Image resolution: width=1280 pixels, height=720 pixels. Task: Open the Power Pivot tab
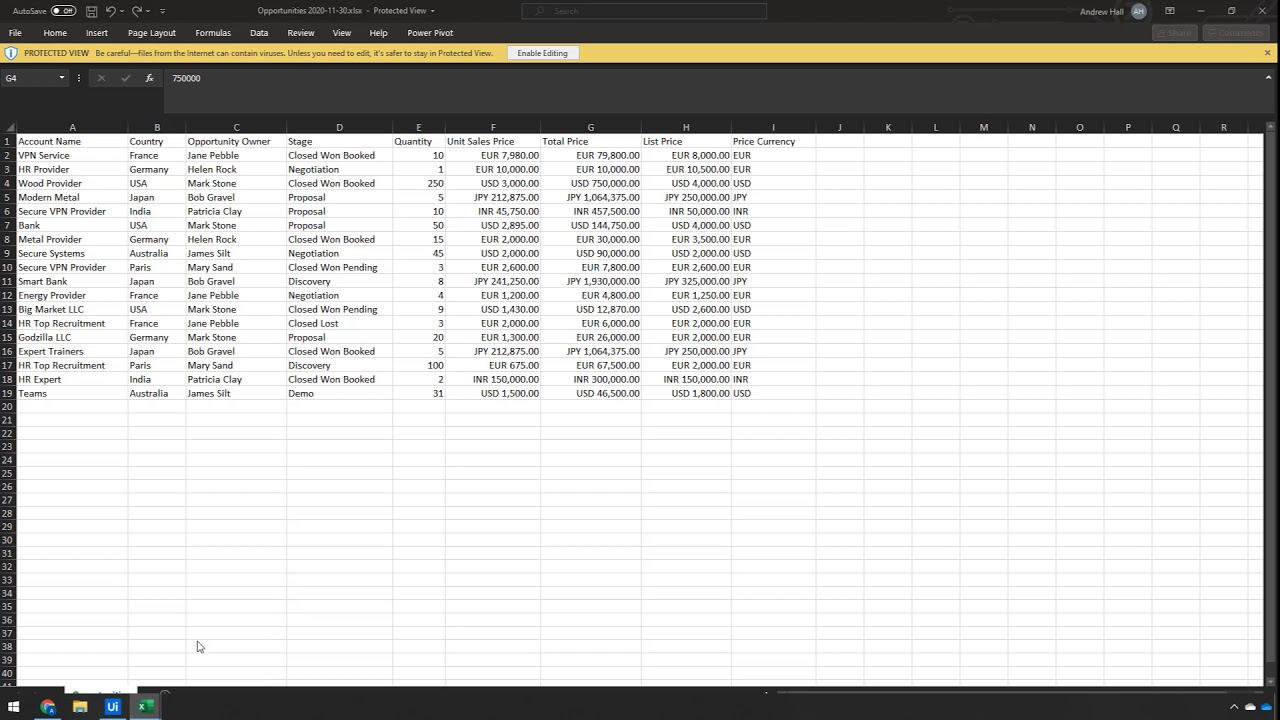430,33
